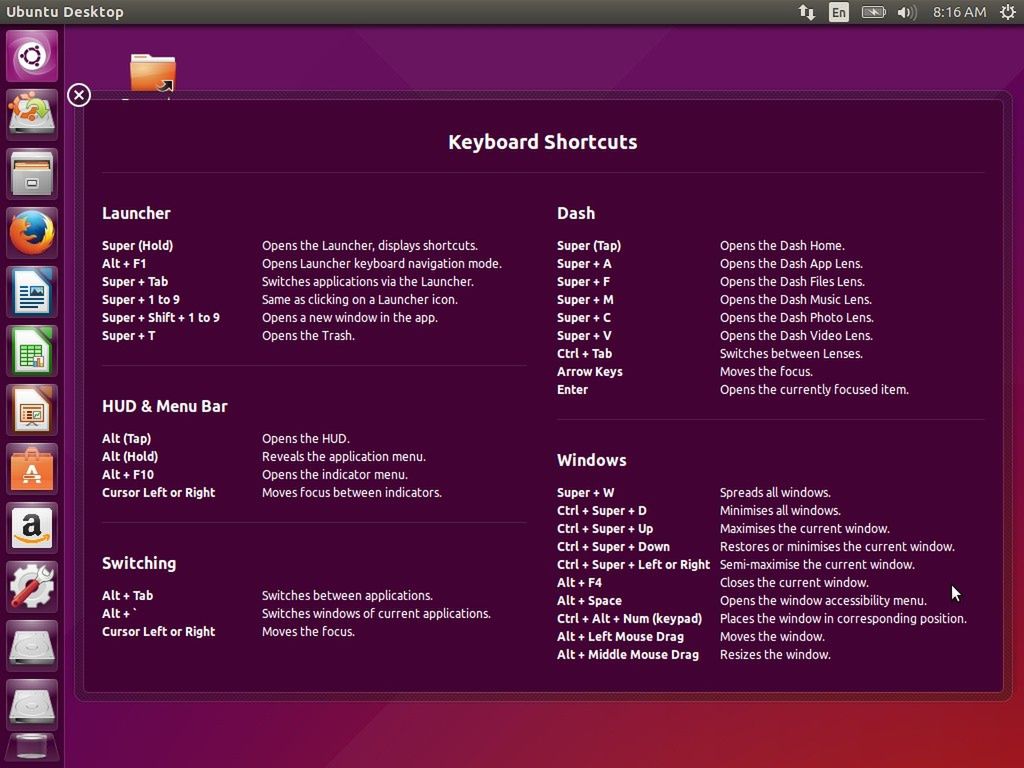
Task: Open the 8:16 AM clock menu
Action: coord(959,12)
